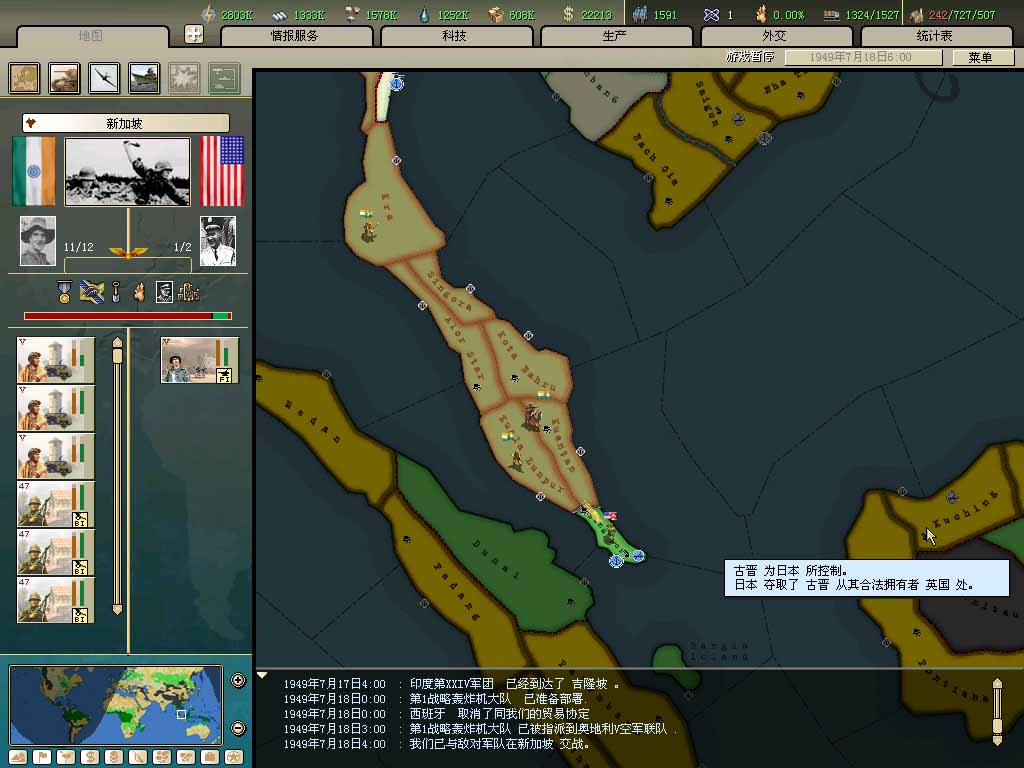1024x768 pixels.
Task: Open the 生产 tab
Action: pyautogui.click(x=615, y=36)
